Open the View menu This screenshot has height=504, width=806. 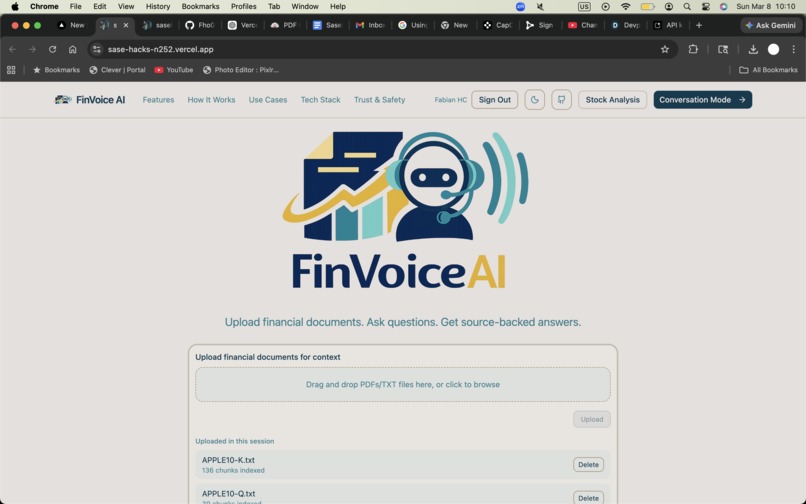(126, 7)
